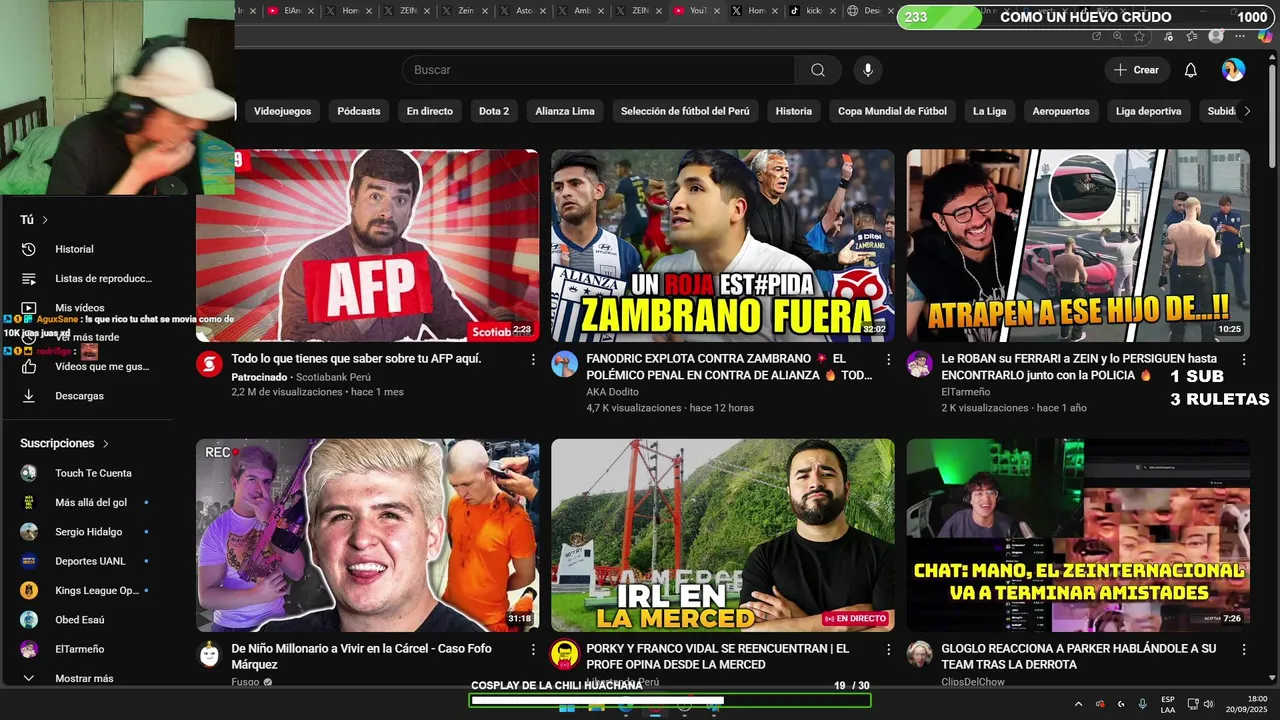Open the AFP Scotiabank video thumbnail
This screenshot has height=720, width=1280.
367,246
